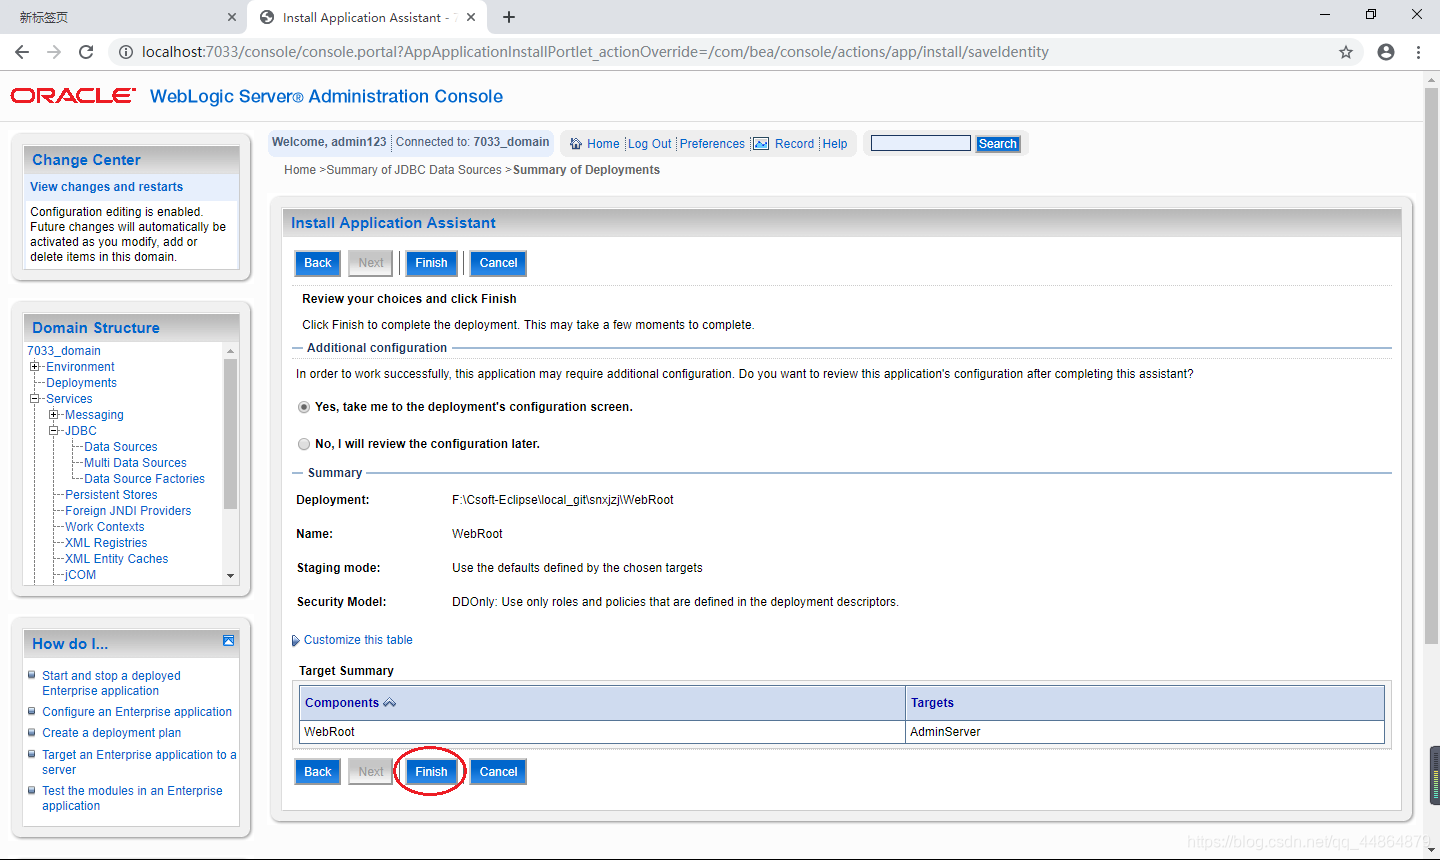The height and width of the screenshot is (860, 1440).
Task: Expand the Messaging tree node
Action: click(54, 415)
